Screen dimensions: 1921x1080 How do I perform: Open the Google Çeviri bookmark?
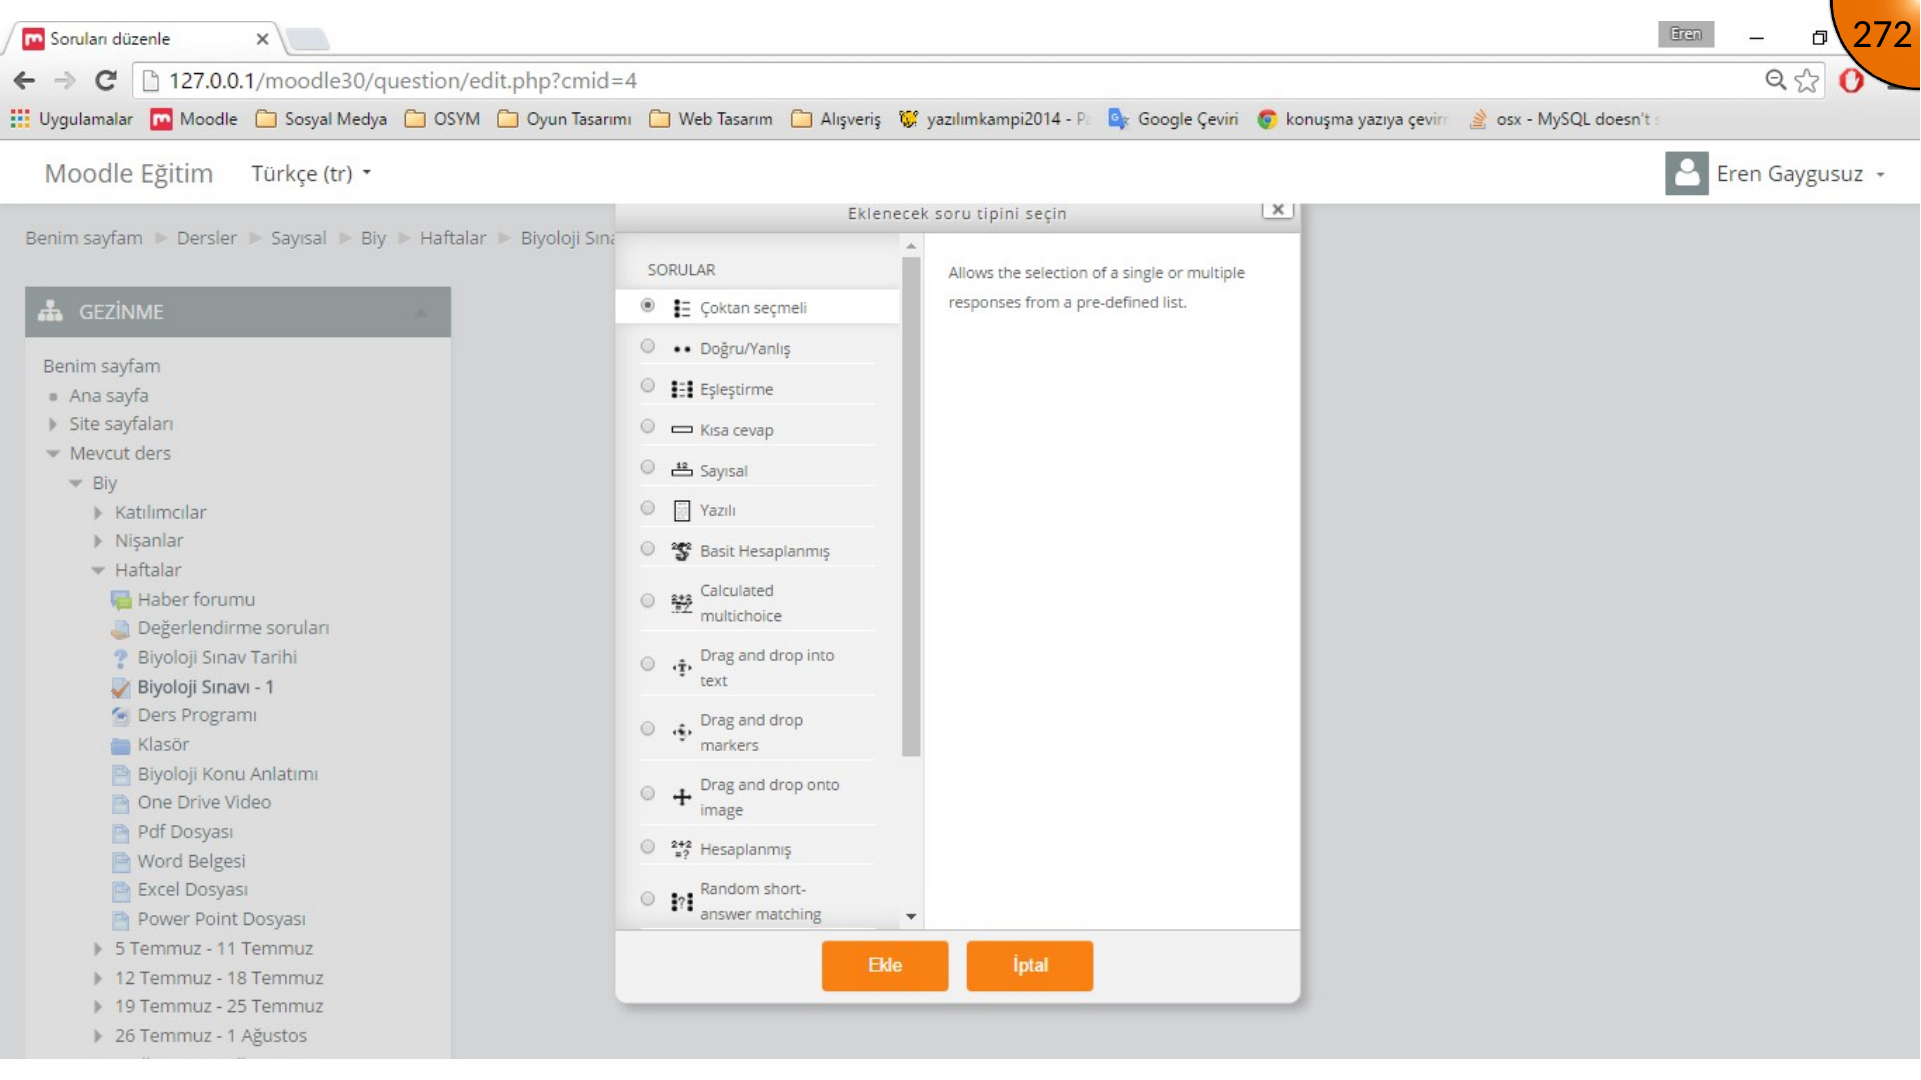(x=1173, y=119)
